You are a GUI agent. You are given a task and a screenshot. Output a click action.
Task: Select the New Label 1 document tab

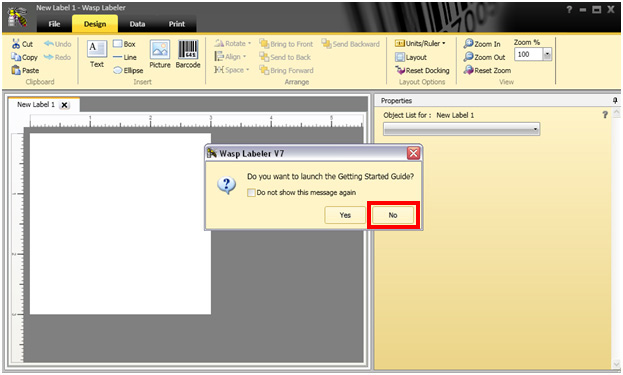36,104
